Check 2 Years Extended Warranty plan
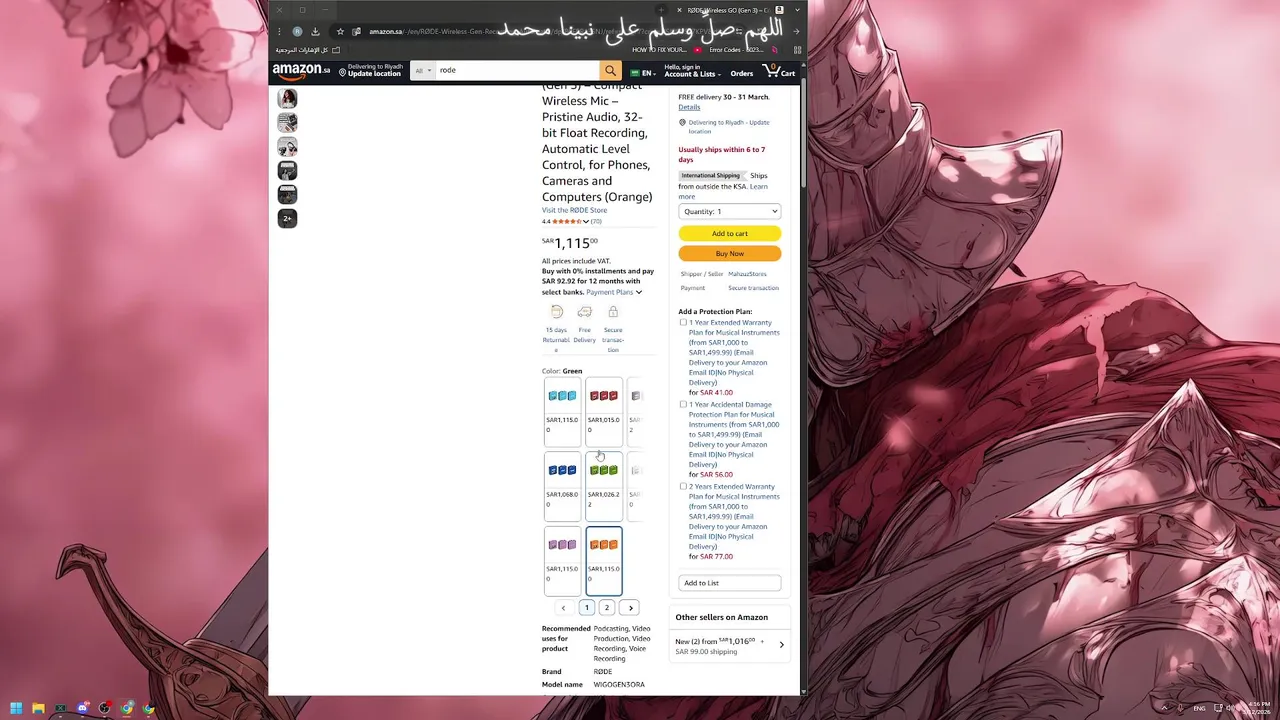This screenshot has height=720, width=1280. tap(683, 487)
